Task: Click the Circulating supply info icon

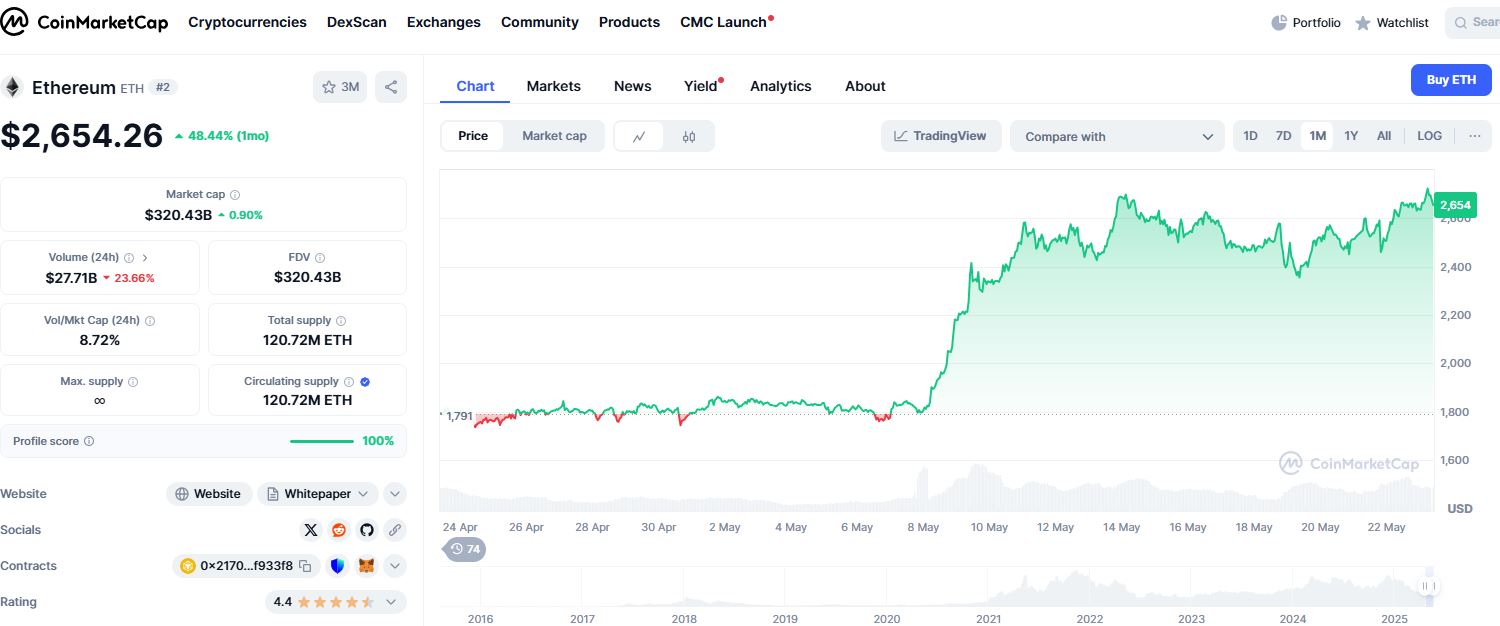Action: (x=349, y=382)
